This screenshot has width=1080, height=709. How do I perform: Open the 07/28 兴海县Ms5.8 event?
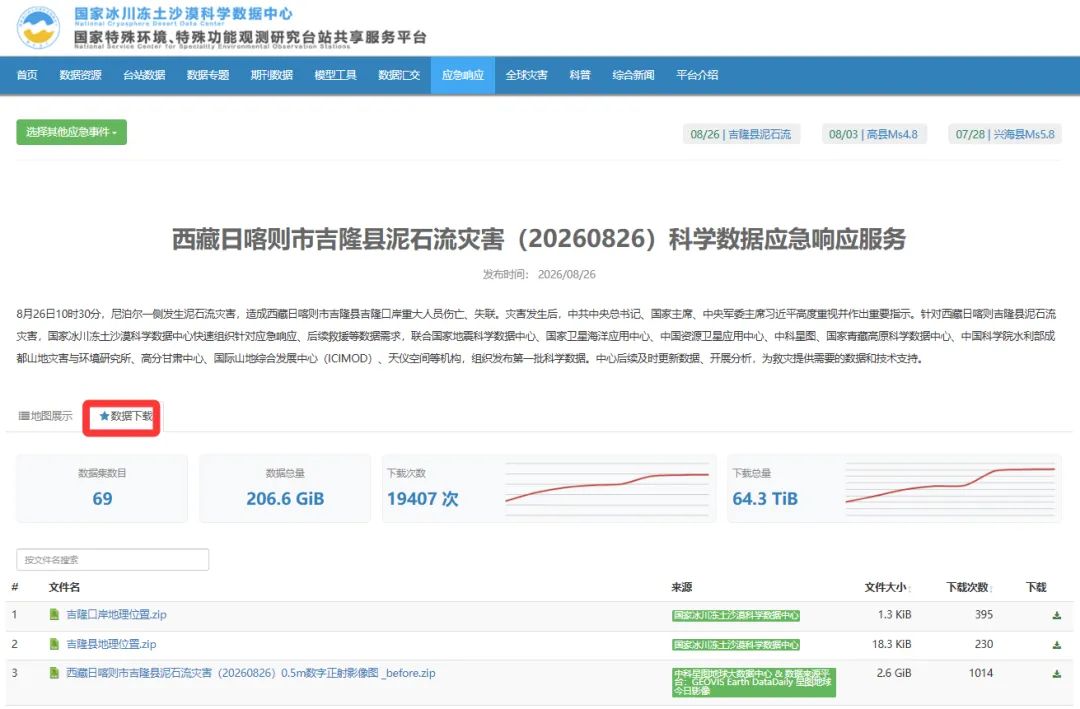coord(1005,134)
